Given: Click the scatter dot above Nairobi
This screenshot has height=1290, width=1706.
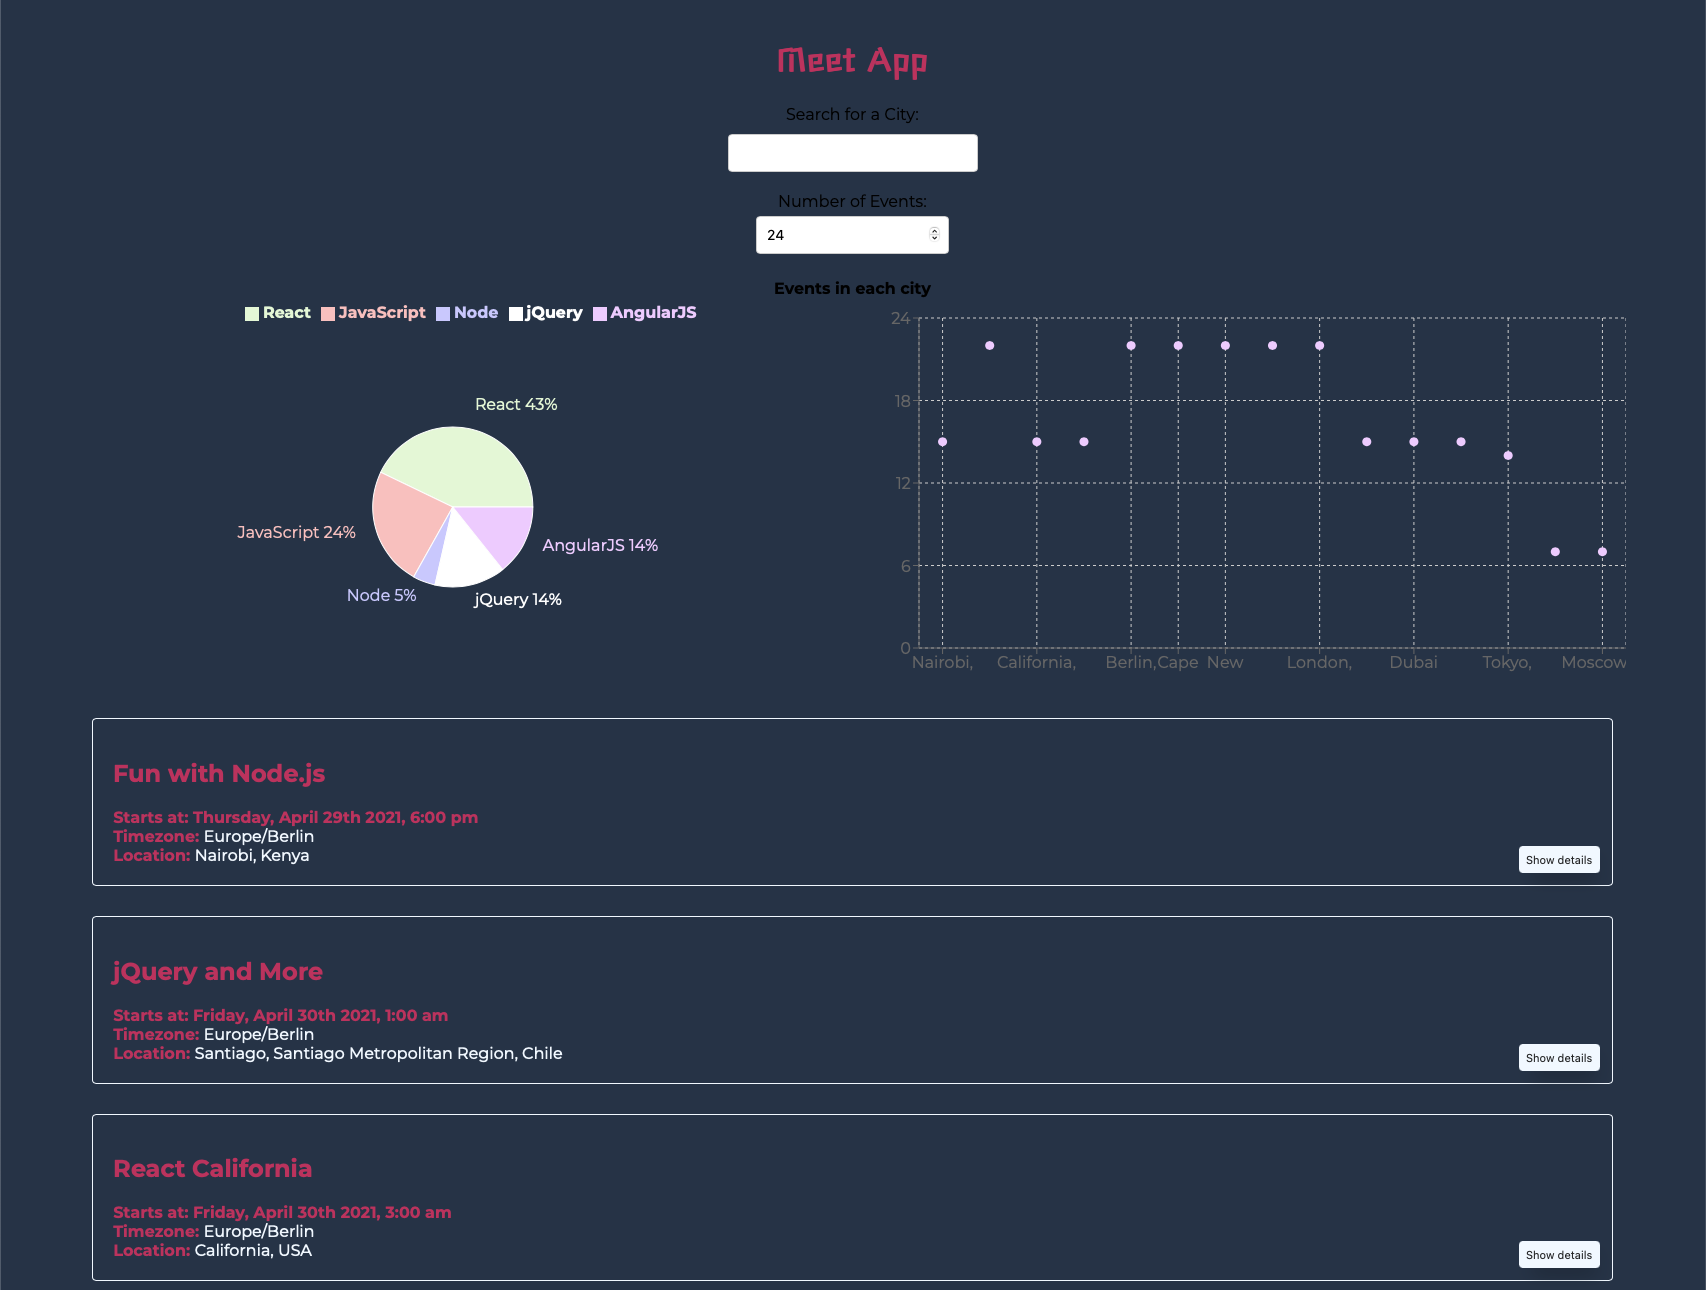Looking at the screenshot, I should [942, 442].
